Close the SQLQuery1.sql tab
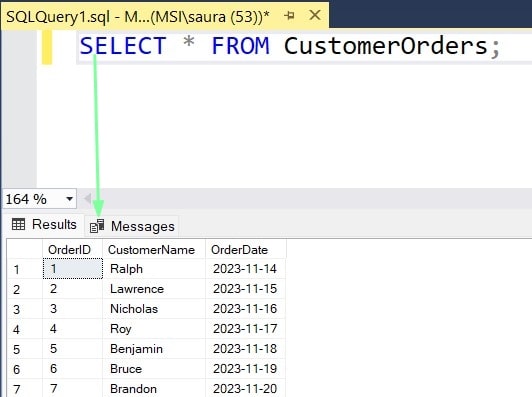This screenshot has width=532, height=397. click(315, 15)
